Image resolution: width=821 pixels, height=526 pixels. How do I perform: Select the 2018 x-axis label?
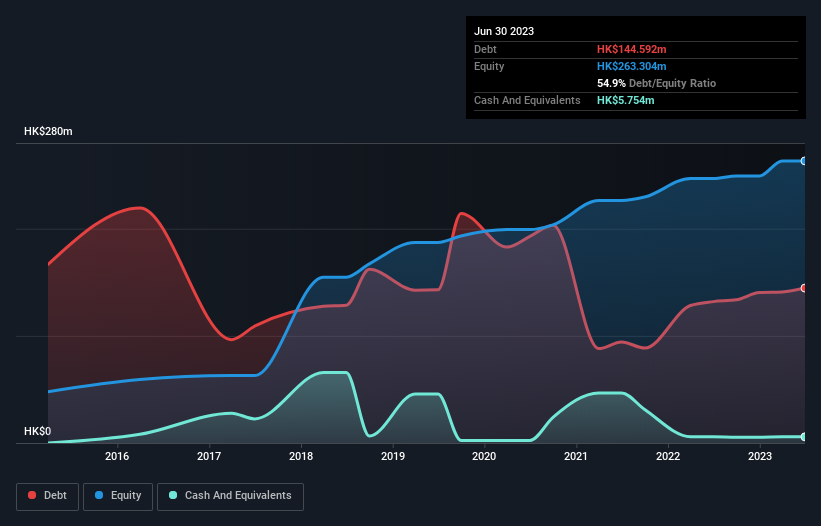tap(301, 456)
